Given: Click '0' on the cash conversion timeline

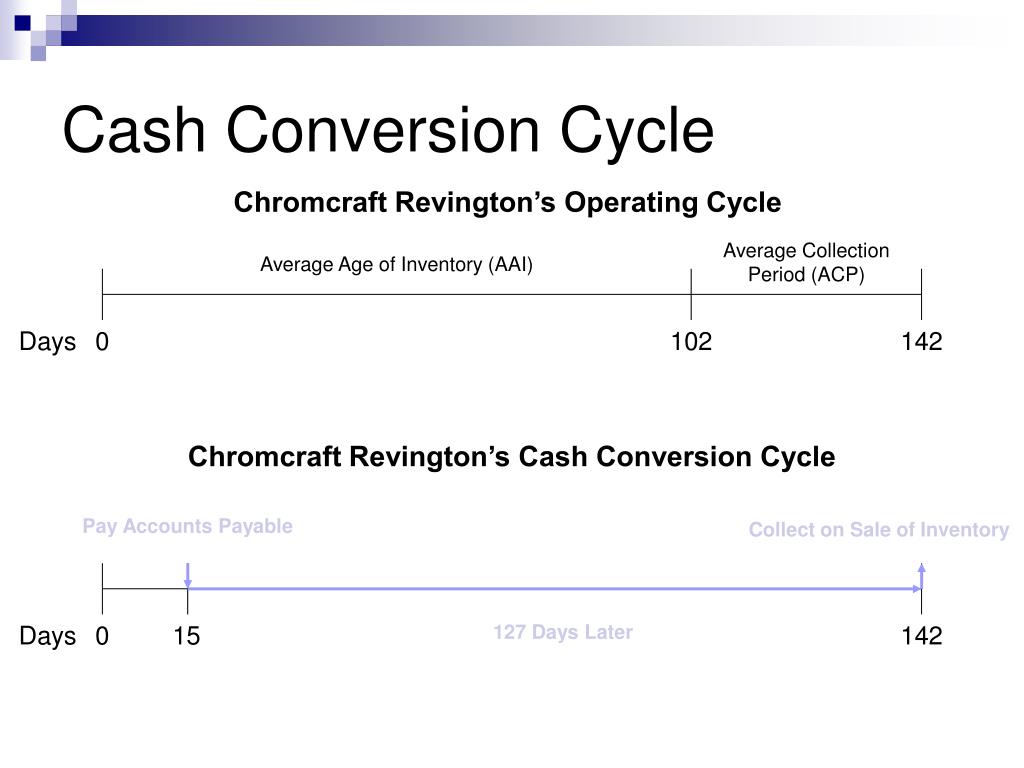Looking at the screenshot, I should click(x=102, y=636).
